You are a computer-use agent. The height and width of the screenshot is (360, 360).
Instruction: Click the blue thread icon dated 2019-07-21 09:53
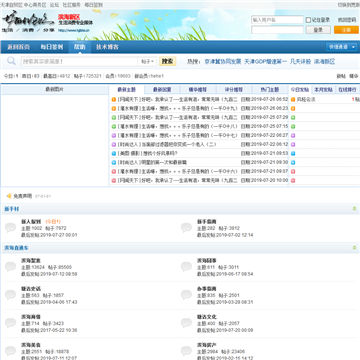click(x=114, y=154)
